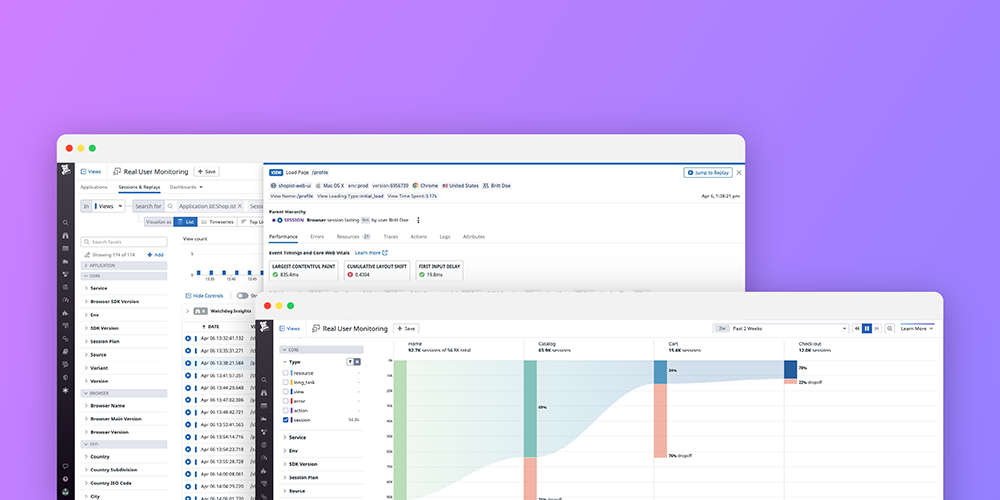Click filter icon beside Type facet
Viewport: 1000px width, 500px height.
[x=349, y=362]
